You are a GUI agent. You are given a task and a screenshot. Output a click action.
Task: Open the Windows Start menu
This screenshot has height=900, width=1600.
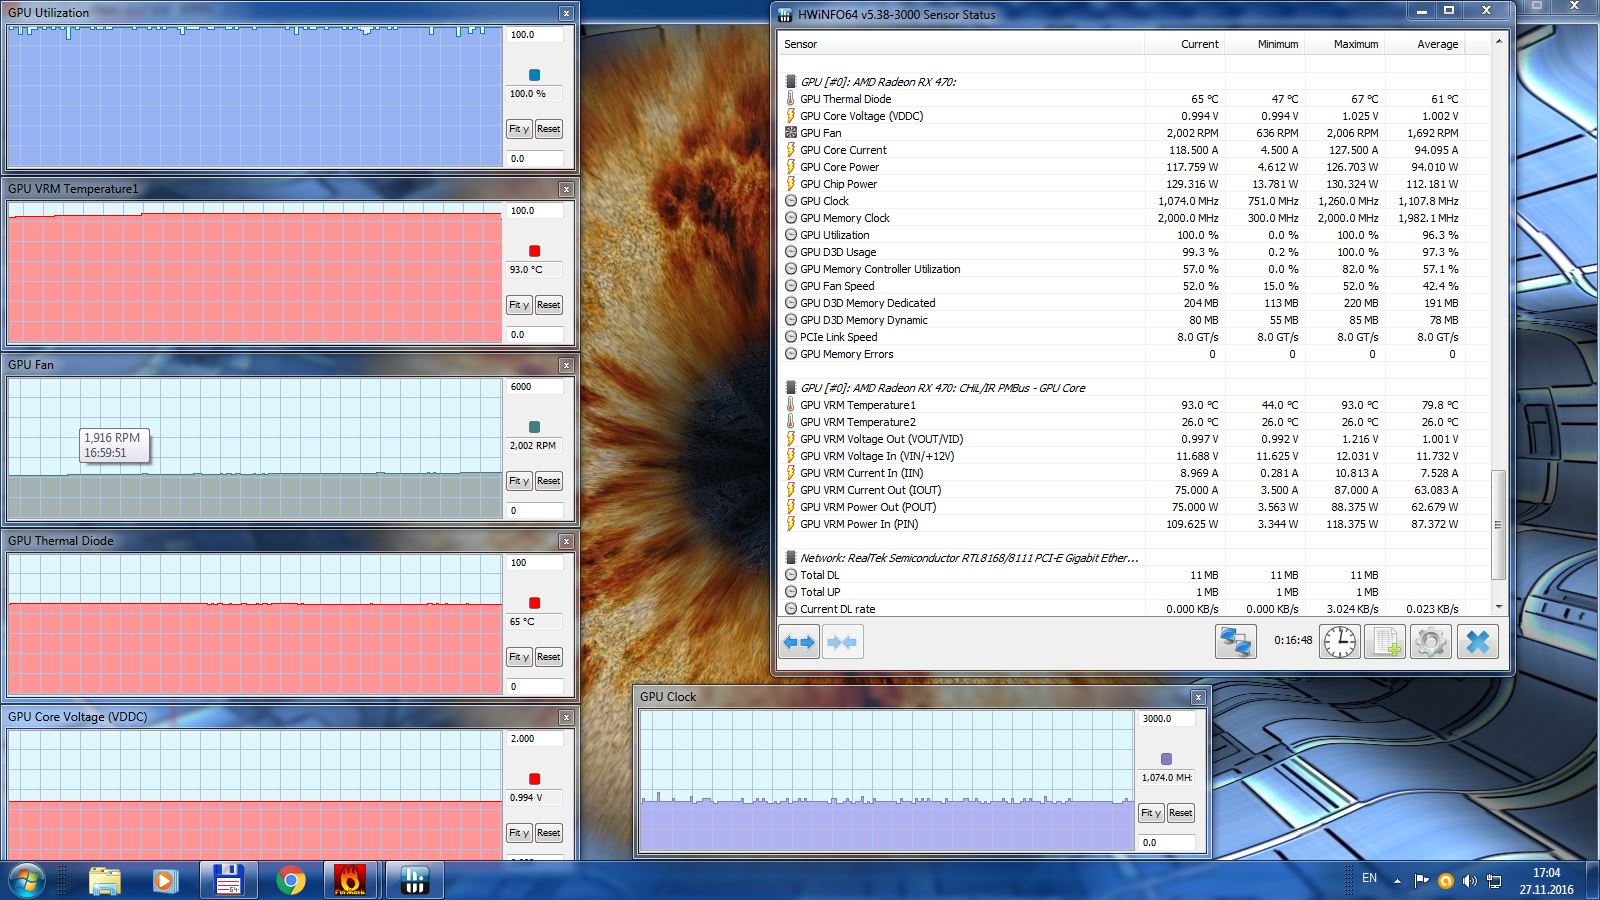(27, 880)
